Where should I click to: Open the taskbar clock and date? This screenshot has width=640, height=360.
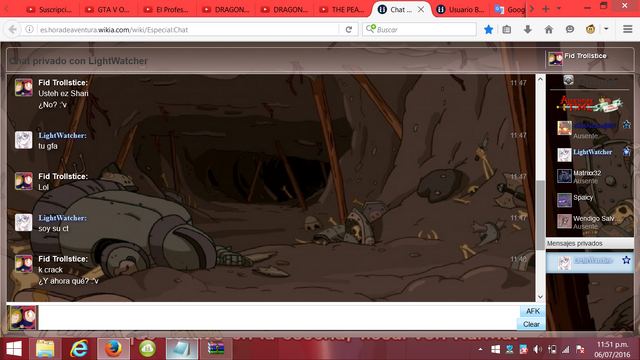(612, 349)
